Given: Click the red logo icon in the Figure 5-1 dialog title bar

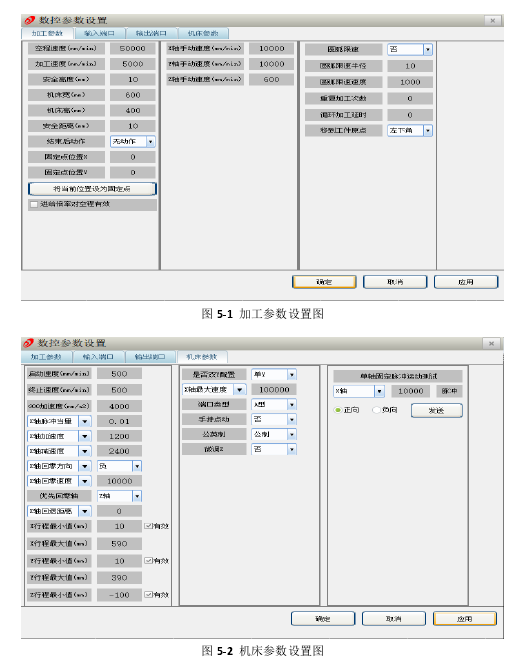Looking at the screenshot, I should [x=29, y=20].
